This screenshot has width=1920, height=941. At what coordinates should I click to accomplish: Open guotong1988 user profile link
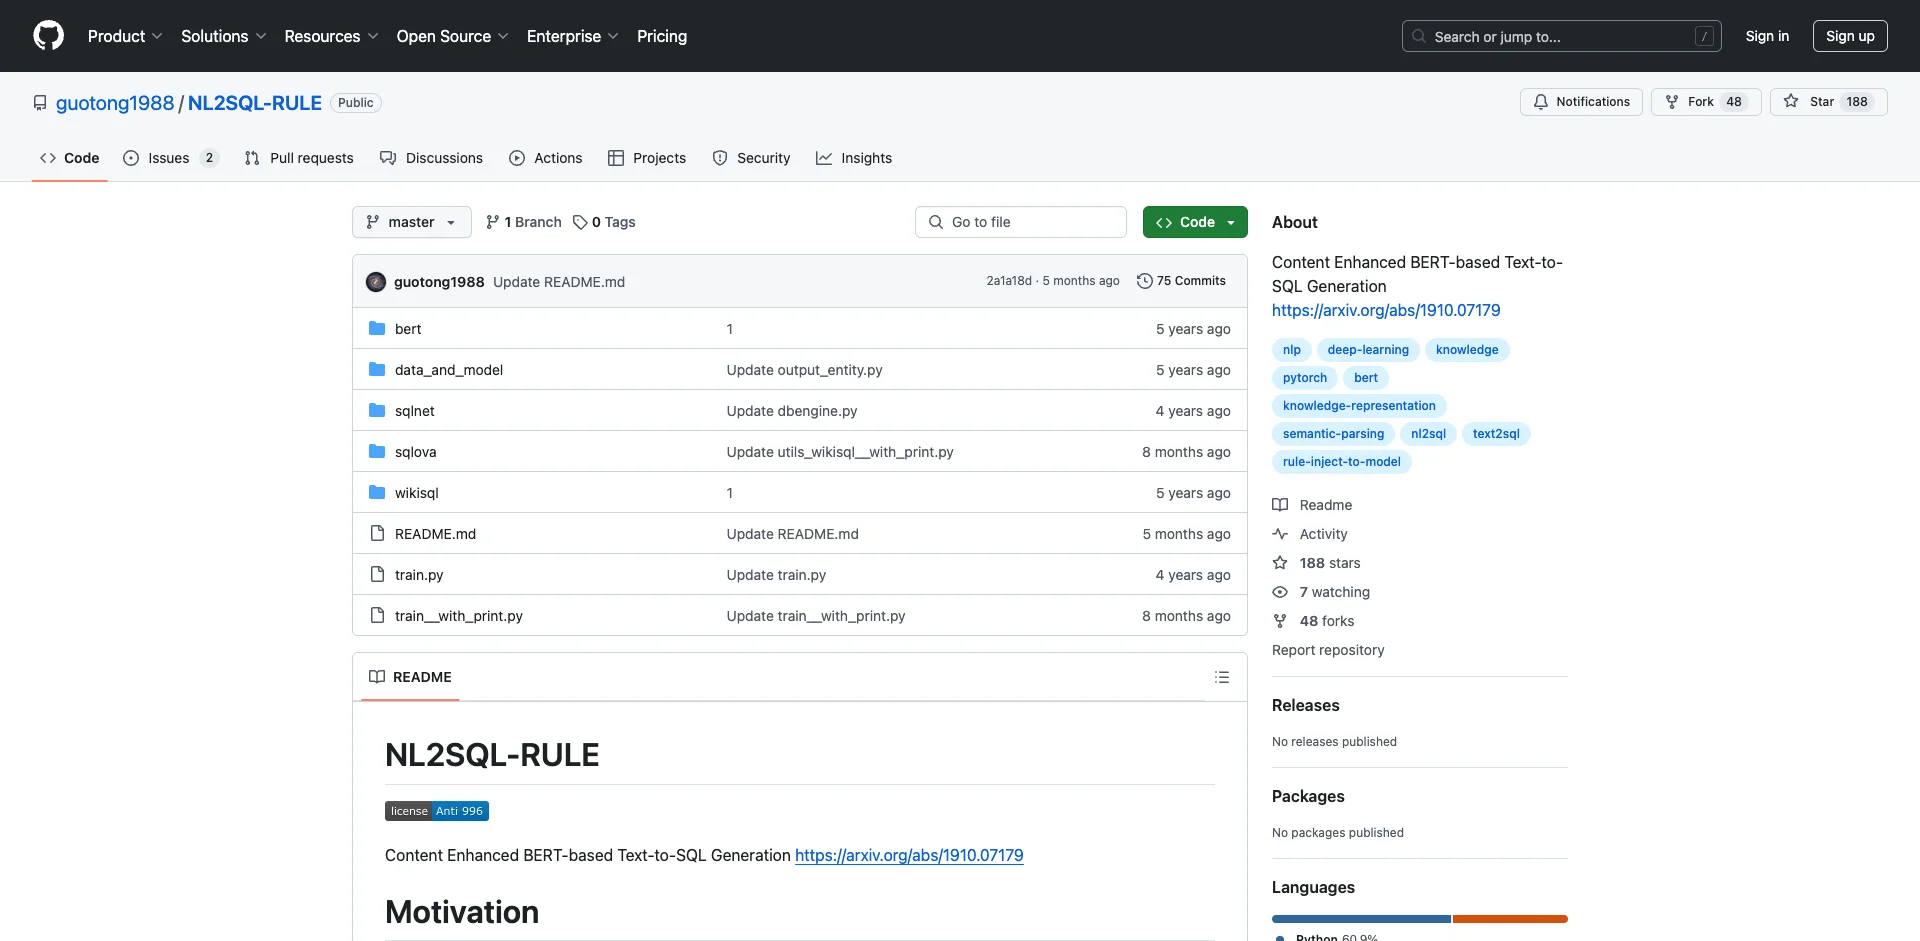(115, 103)
